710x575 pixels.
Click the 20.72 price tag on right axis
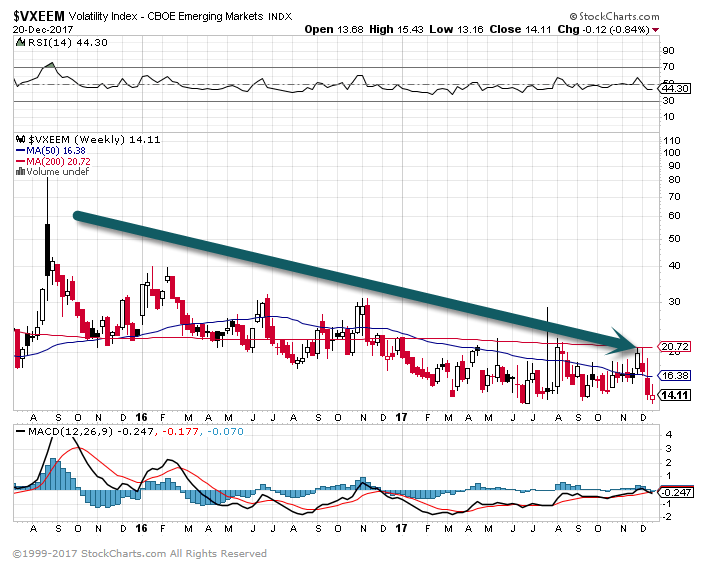[674, 347]
